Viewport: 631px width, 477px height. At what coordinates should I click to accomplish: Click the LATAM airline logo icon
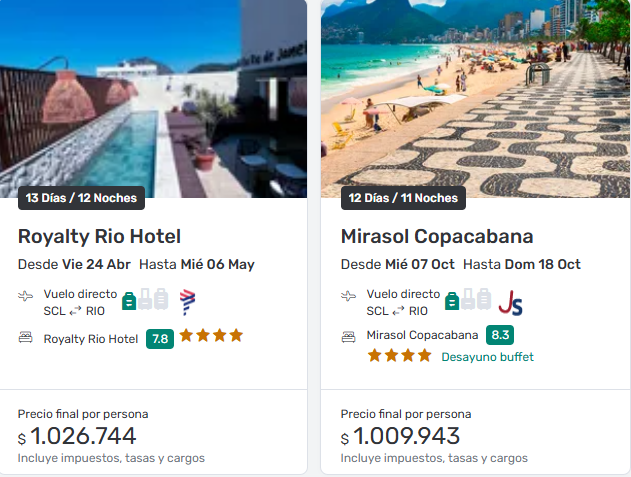pyautogui.click(x=187, y=301)
